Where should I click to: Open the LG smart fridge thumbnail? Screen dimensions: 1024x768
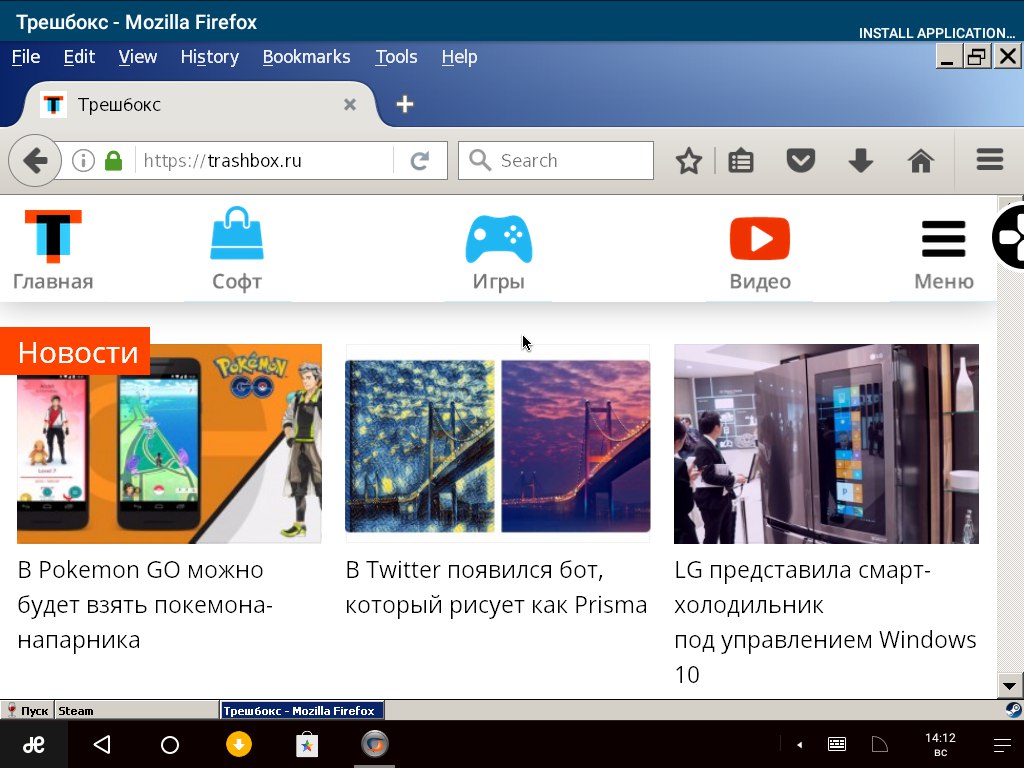tap(826, 444)
